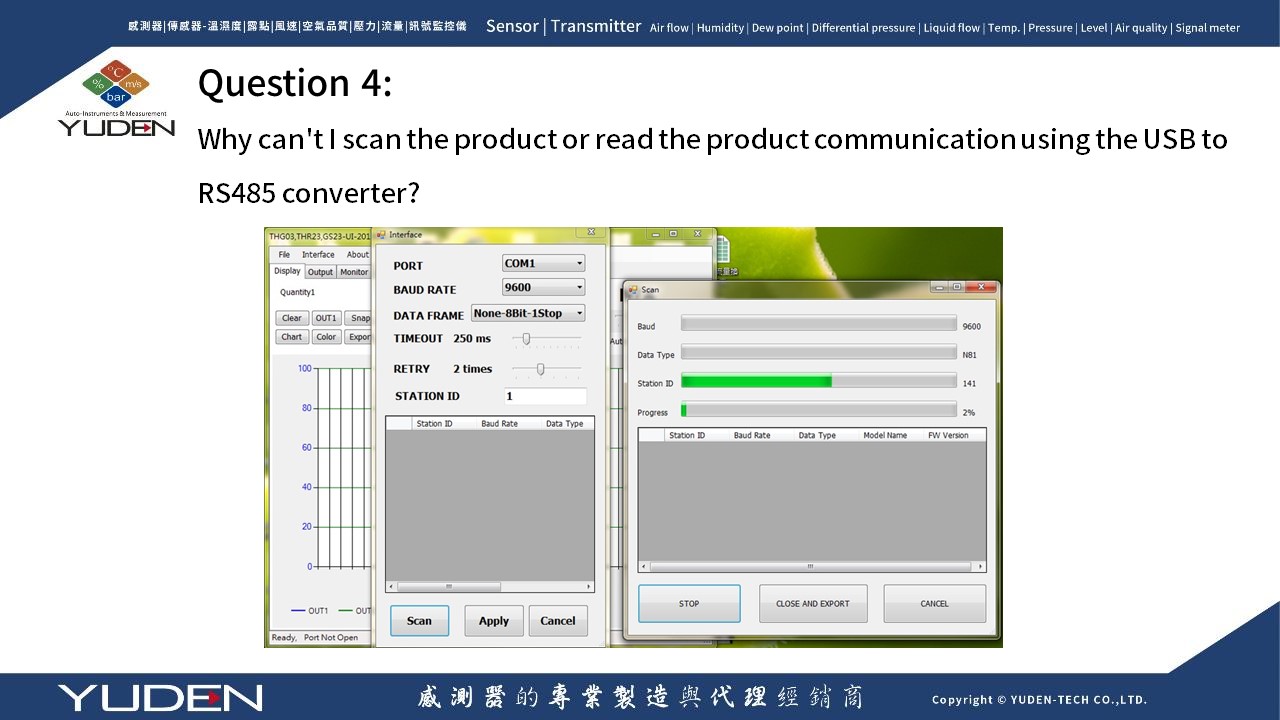Close the Interface dialog window
This screenshot has width=1280, height=720.
click(591, 232)
